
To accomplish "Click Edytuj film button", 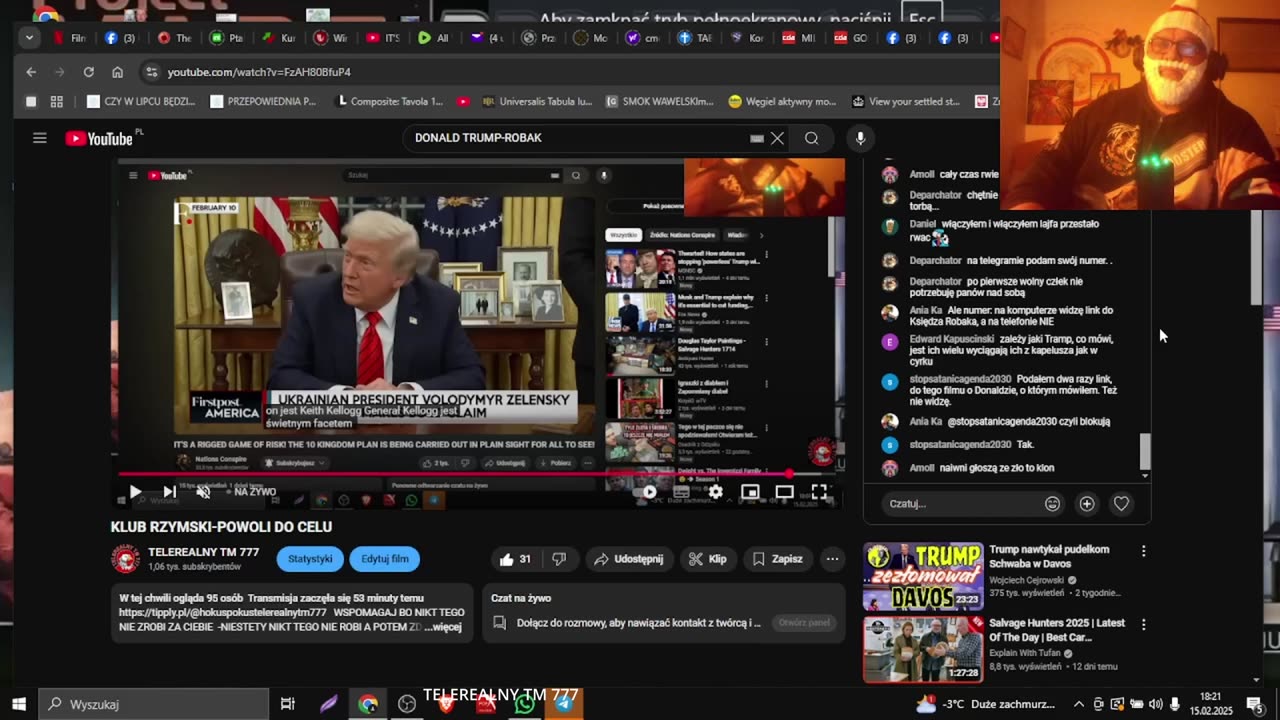I will [385, 559].
